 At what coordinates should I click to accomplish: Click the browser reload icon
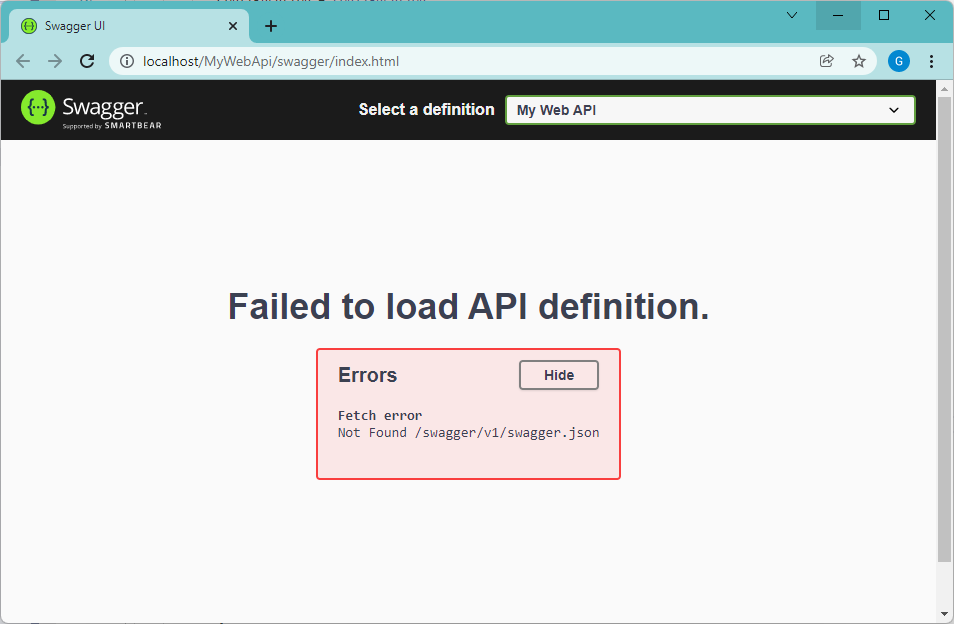[87, 61]
